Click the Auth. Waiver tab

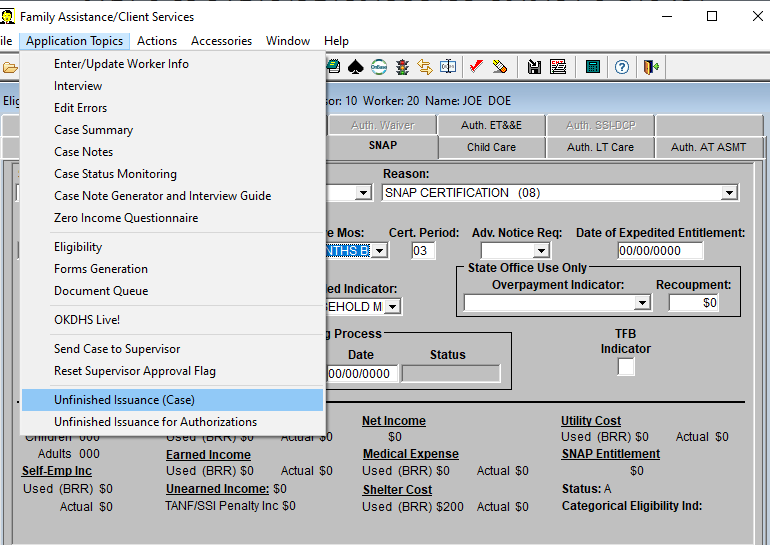pyautogui.click(x=383, y=125)
